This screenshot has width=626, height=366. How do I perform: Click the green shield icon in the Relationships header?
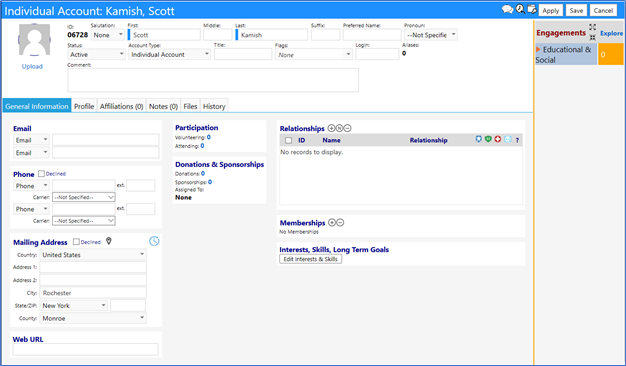tap(488, 139)
